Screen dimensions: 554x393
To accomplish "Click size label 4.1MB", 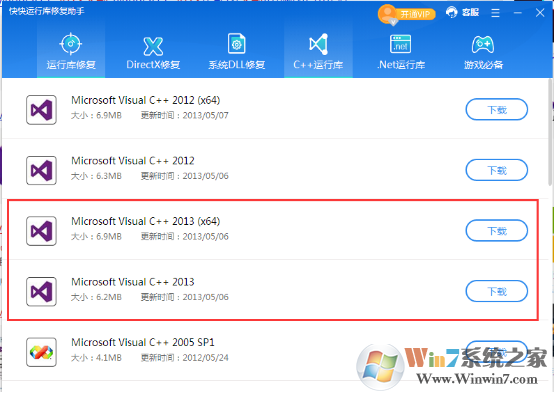I will (x=109, y=358).
